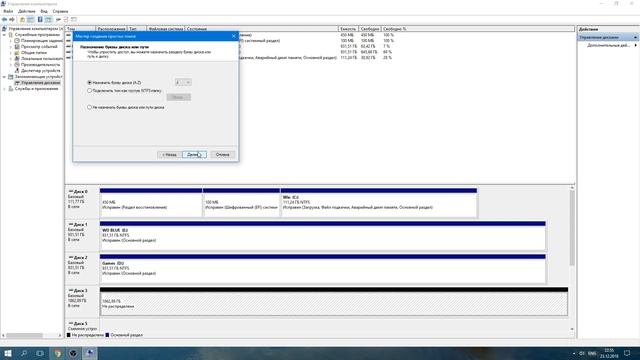The width and height of the screenshot is (640, 360).
Task: Click the Обзор button in the wizard
Action: coord(178,97)
